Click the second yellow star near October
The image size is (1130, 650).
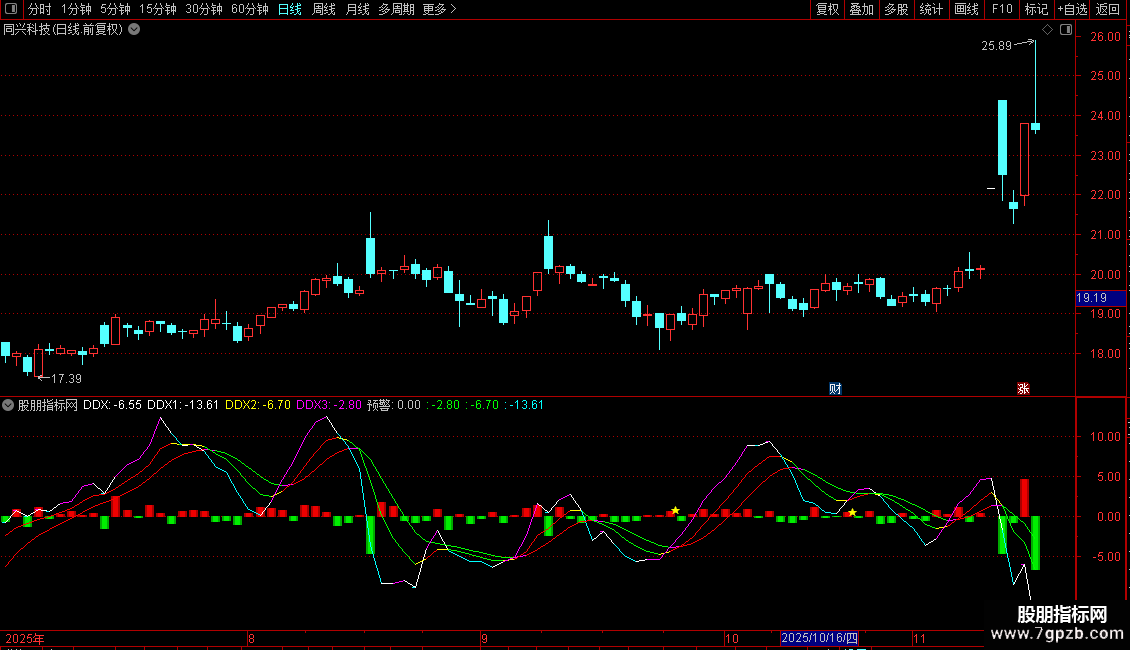tap(853, 512)
